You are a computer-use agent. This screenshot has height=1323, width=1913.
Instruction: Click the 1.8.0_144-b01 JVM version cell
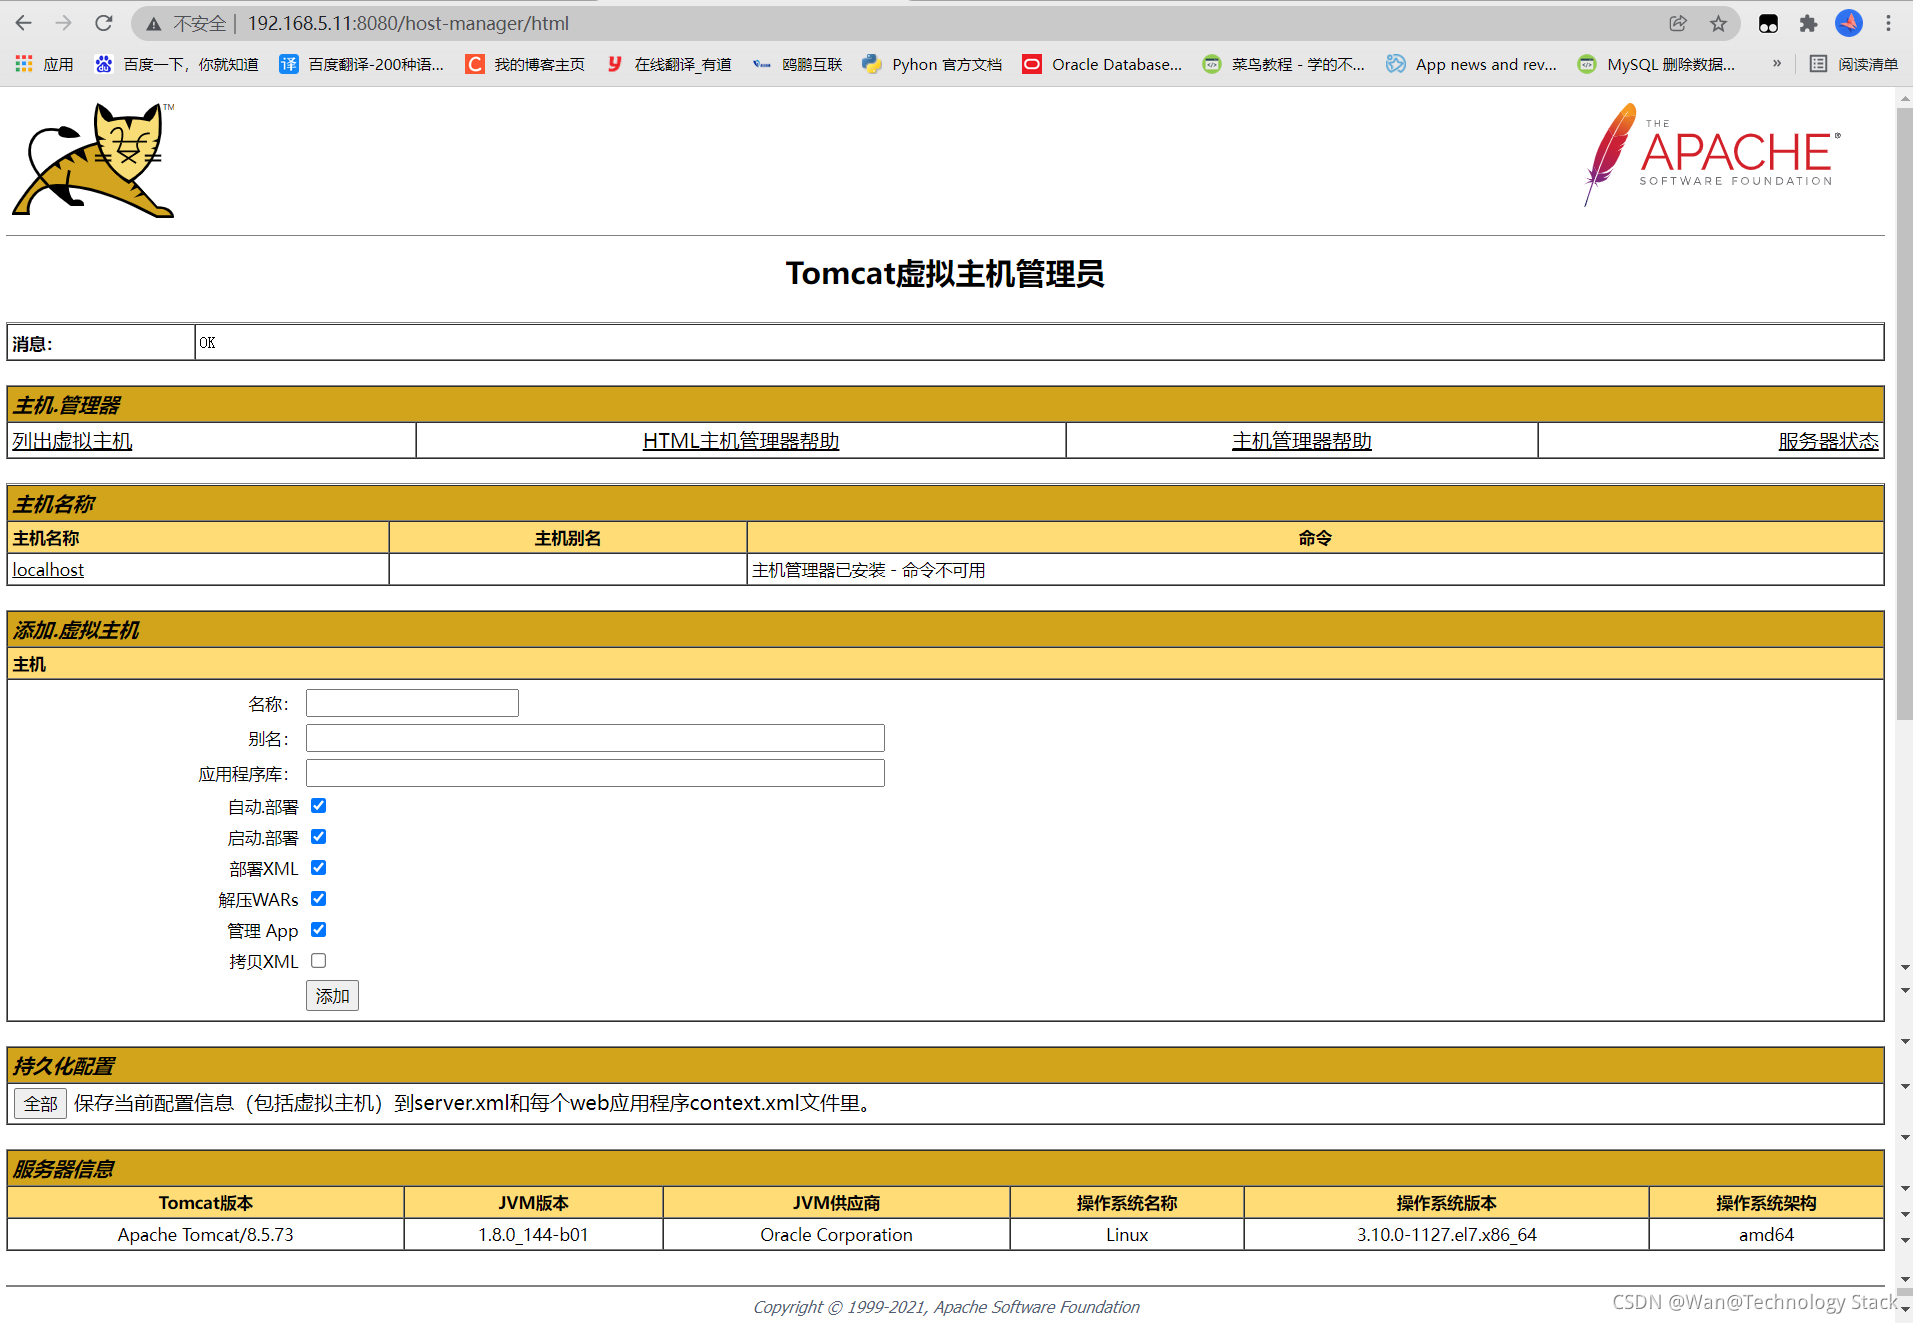click(533, 1235)
